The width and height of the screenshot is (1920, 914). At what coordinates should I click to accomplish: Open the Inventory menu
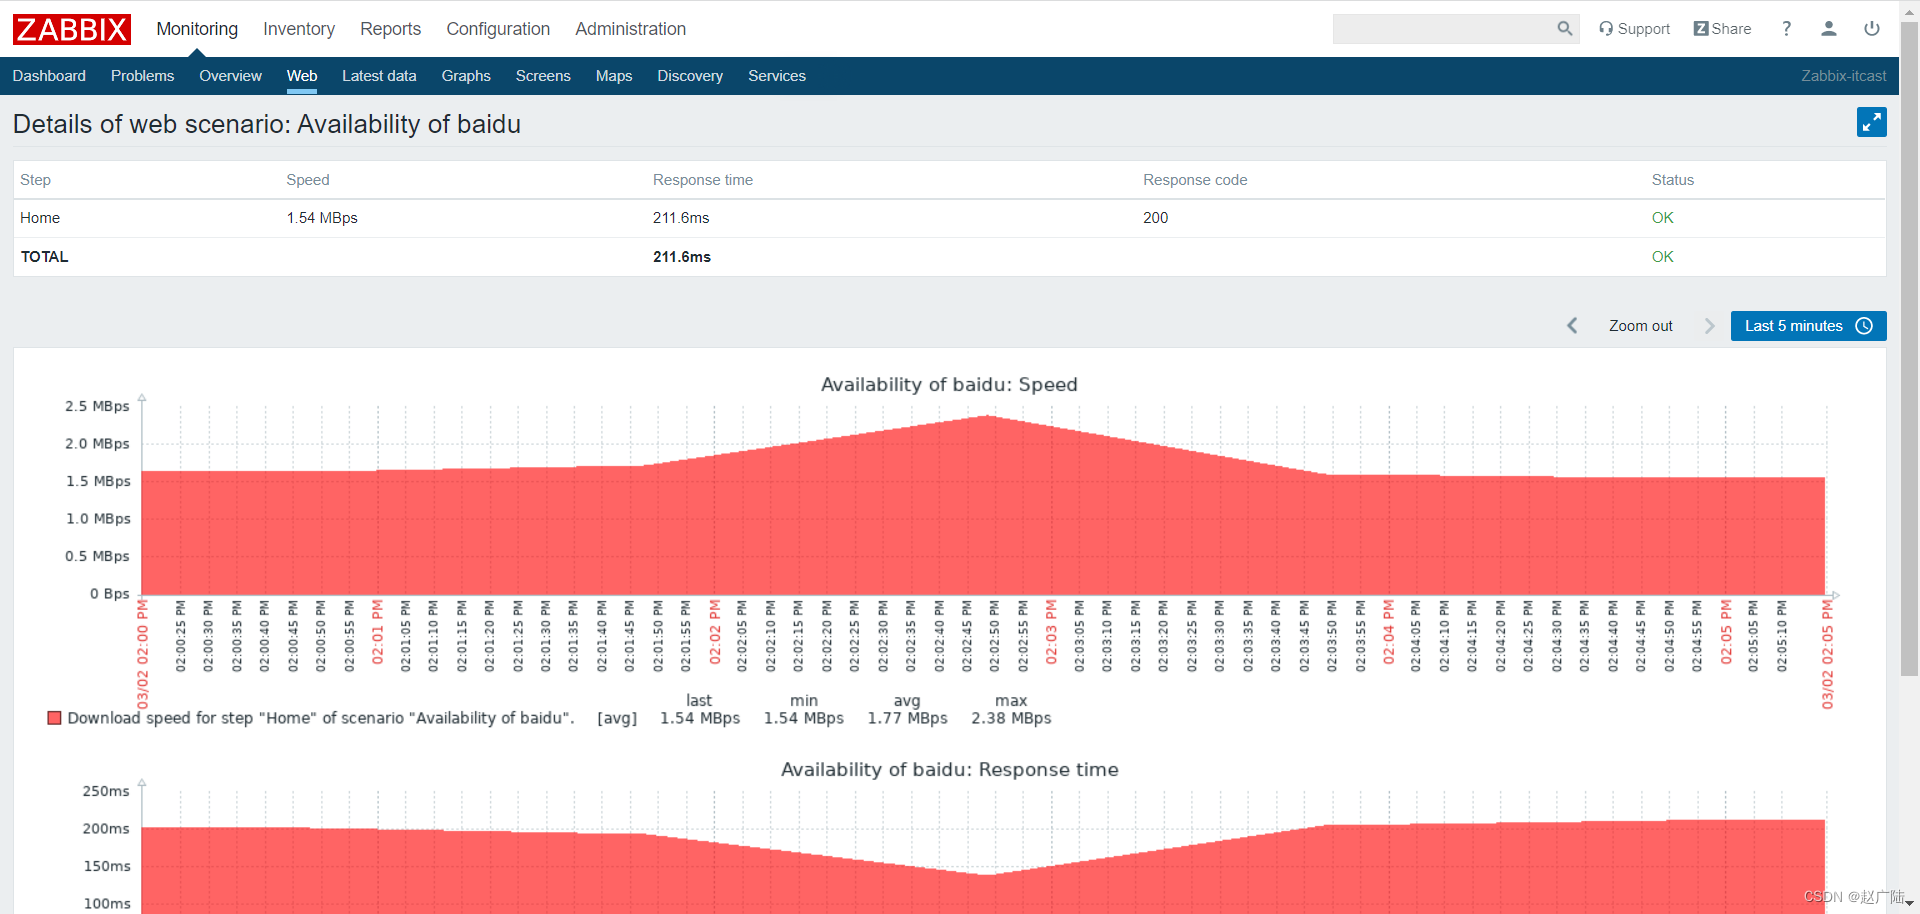299,29
